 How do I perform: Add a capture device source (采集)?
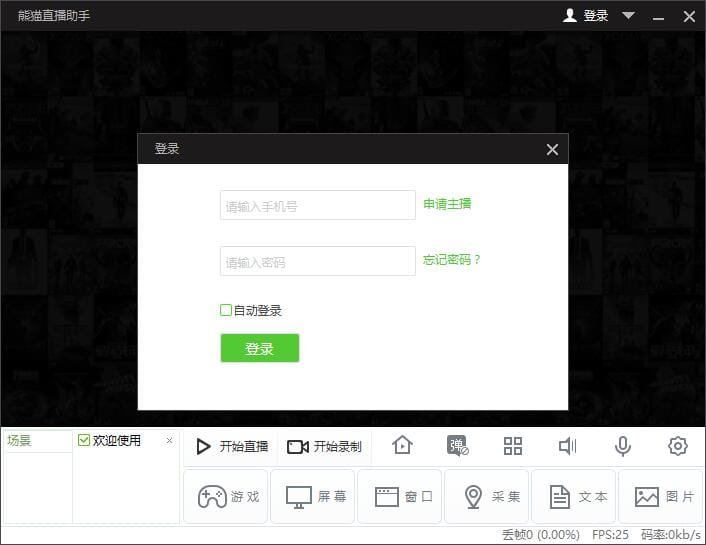(486, 496)
